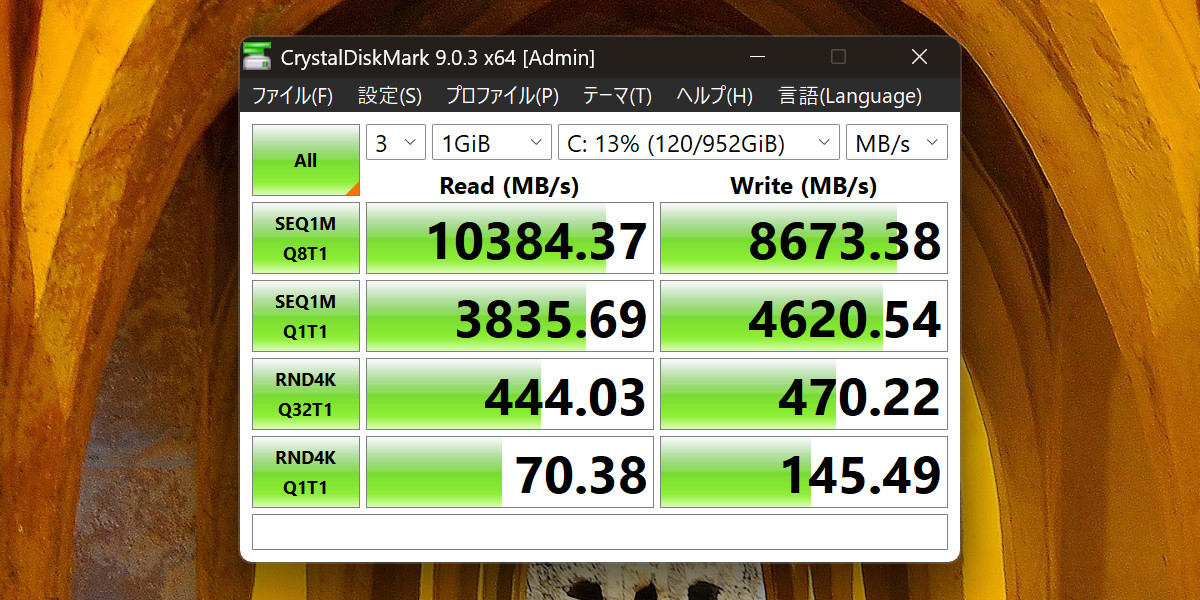Open the ヘルプ(H) menu
This screenshot has width=1200, height=600.
714,96
